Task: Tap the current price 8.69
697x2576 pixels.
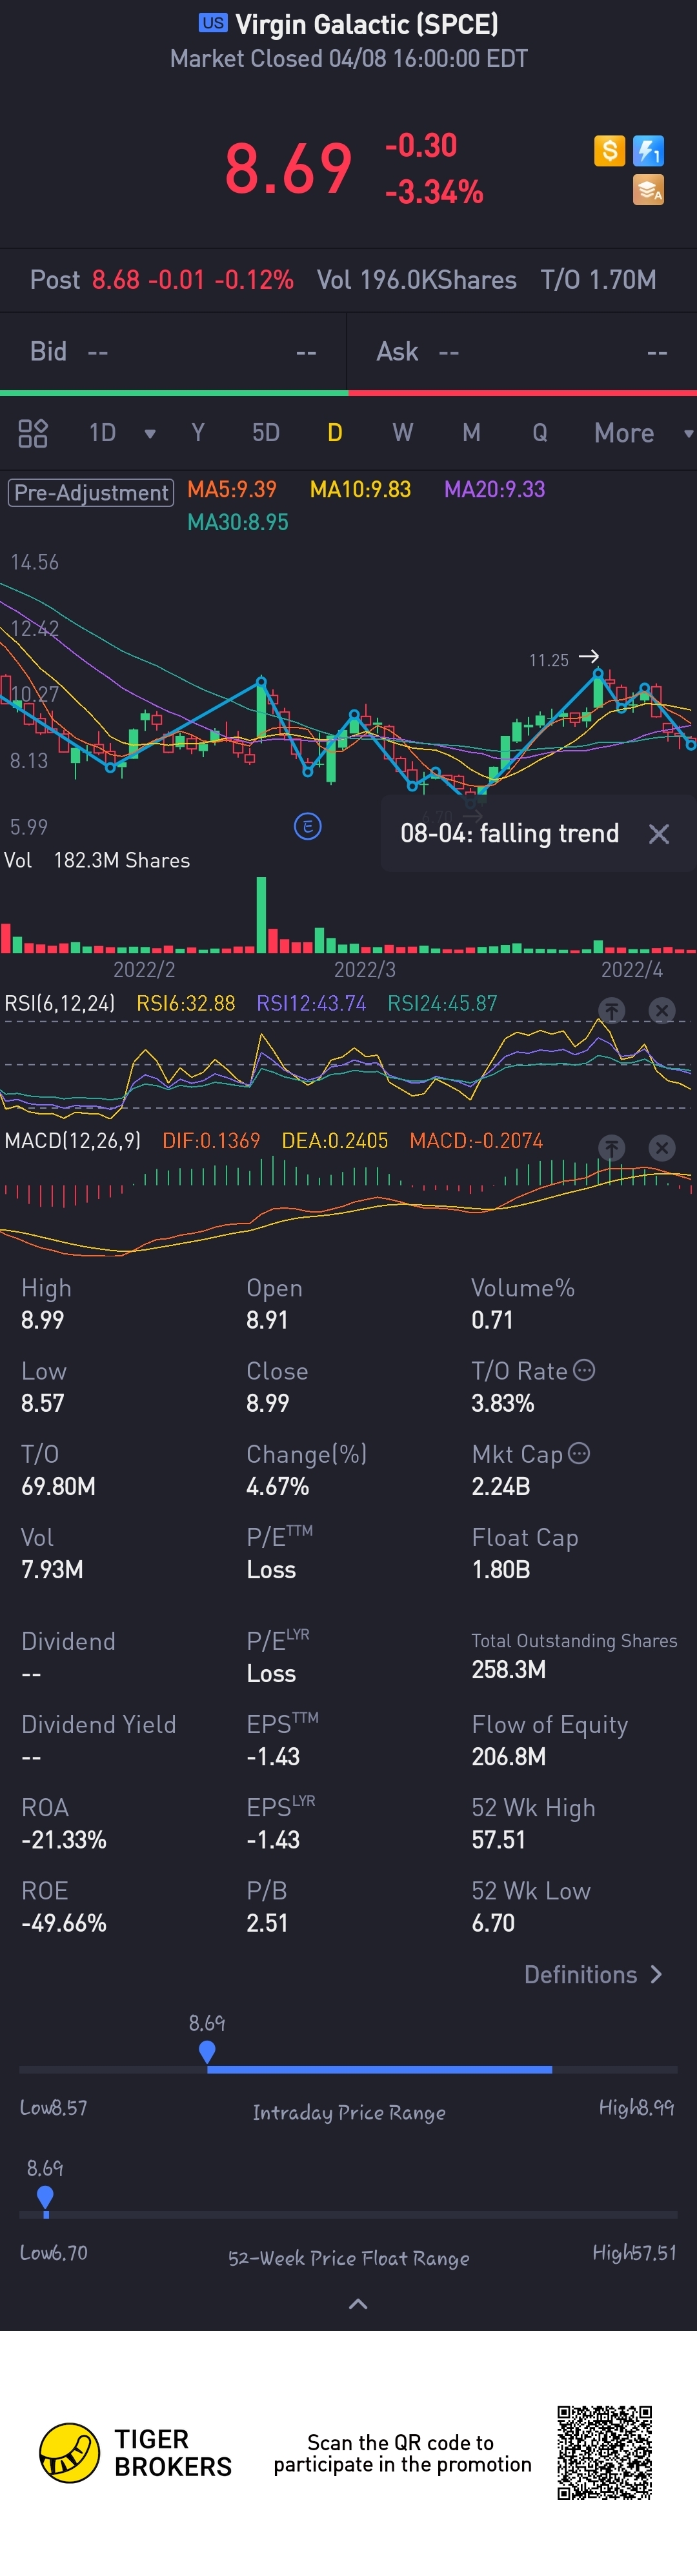Action: (x=288, y=168)
